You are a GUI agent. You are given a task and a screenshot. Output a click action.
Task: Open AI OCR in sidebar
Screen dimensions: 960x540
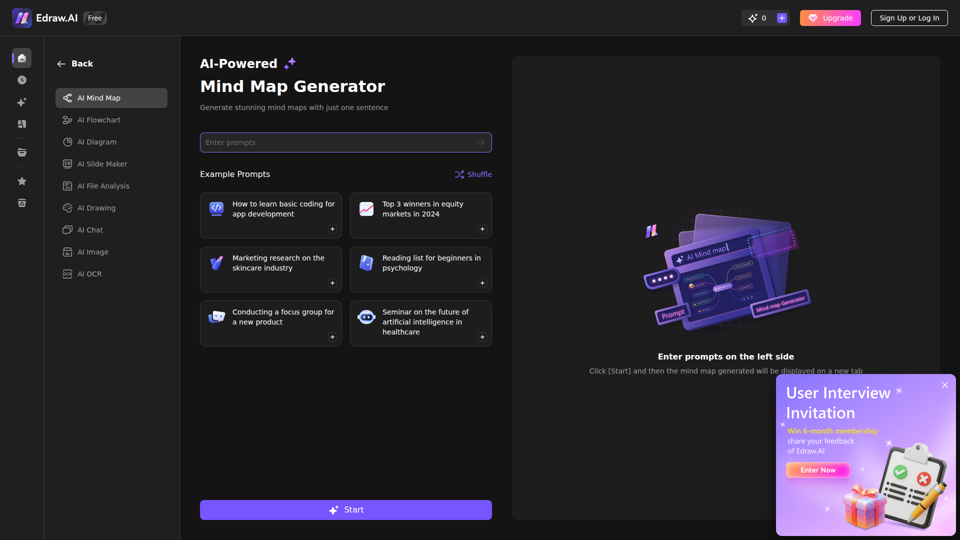coord(111,274)
